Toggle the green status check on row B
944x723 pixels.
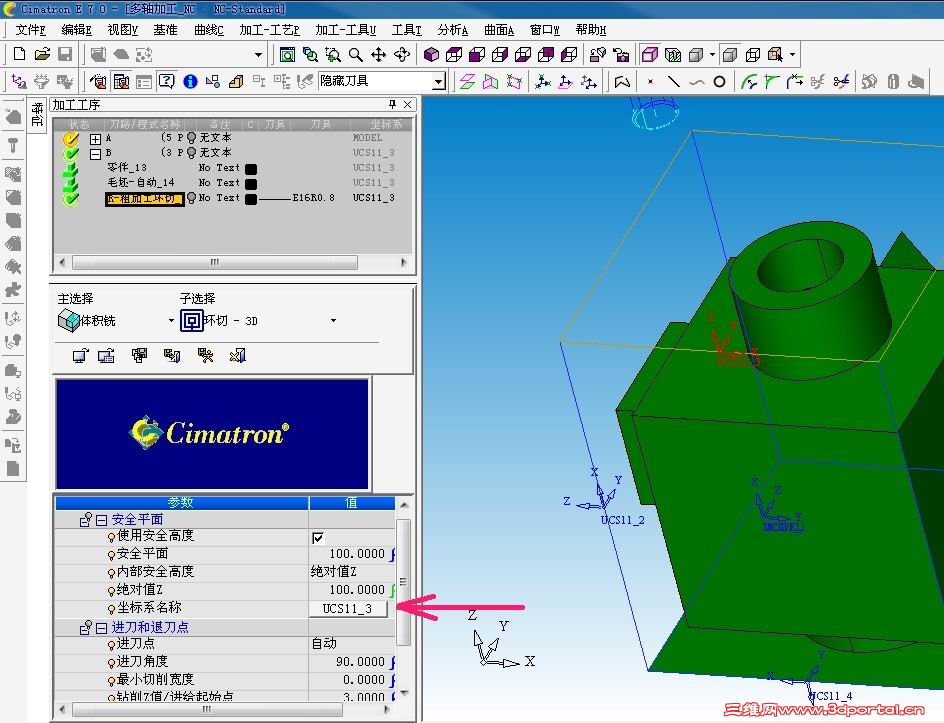pos(71,154)
